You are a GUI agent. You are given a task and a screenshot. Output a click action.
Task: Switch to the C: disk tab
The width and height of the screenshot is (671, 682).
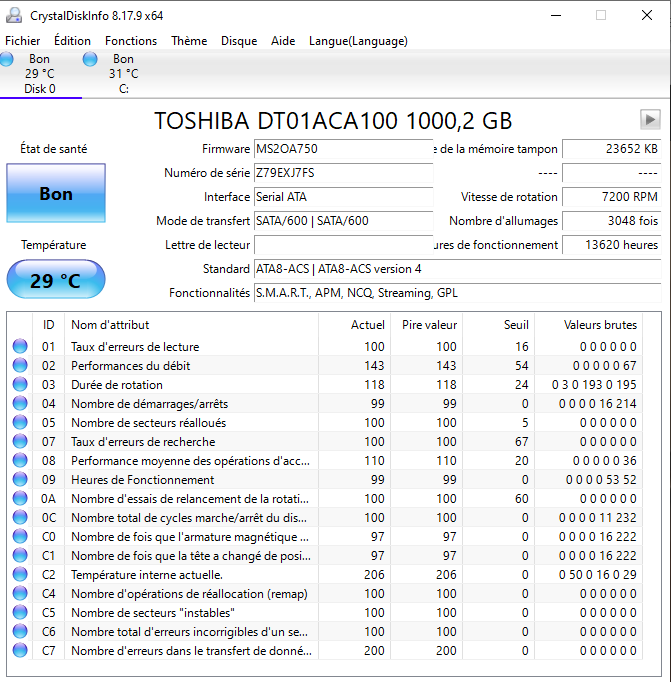coord(124,74)
